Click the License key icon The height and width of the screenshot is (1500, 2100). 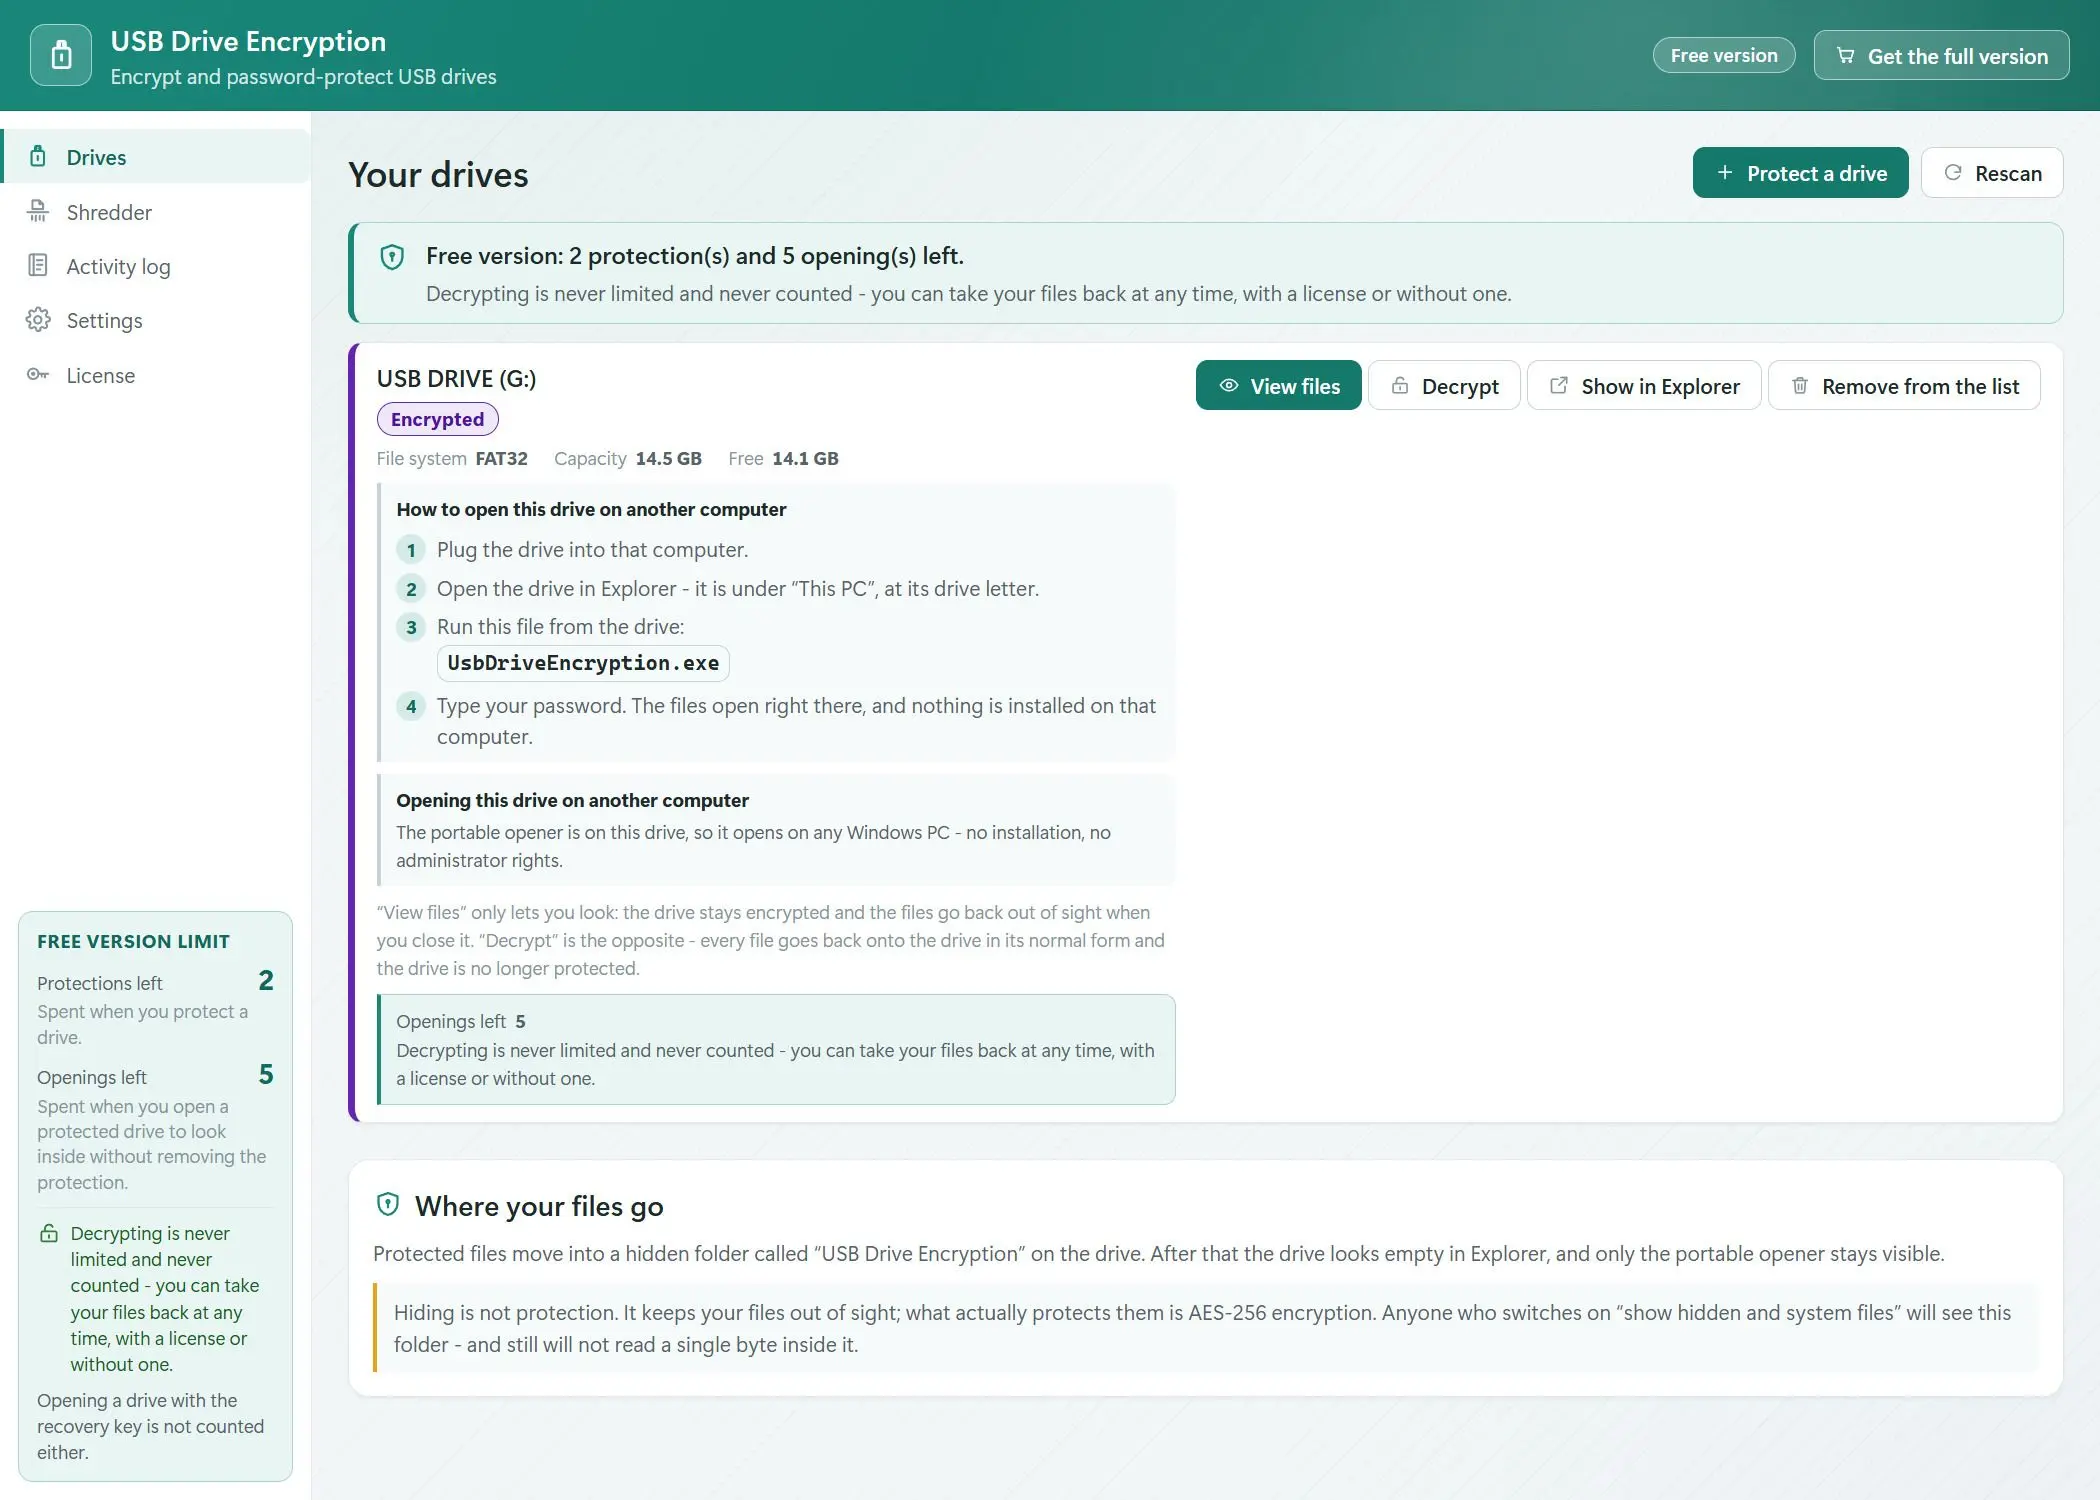(38, 375)
